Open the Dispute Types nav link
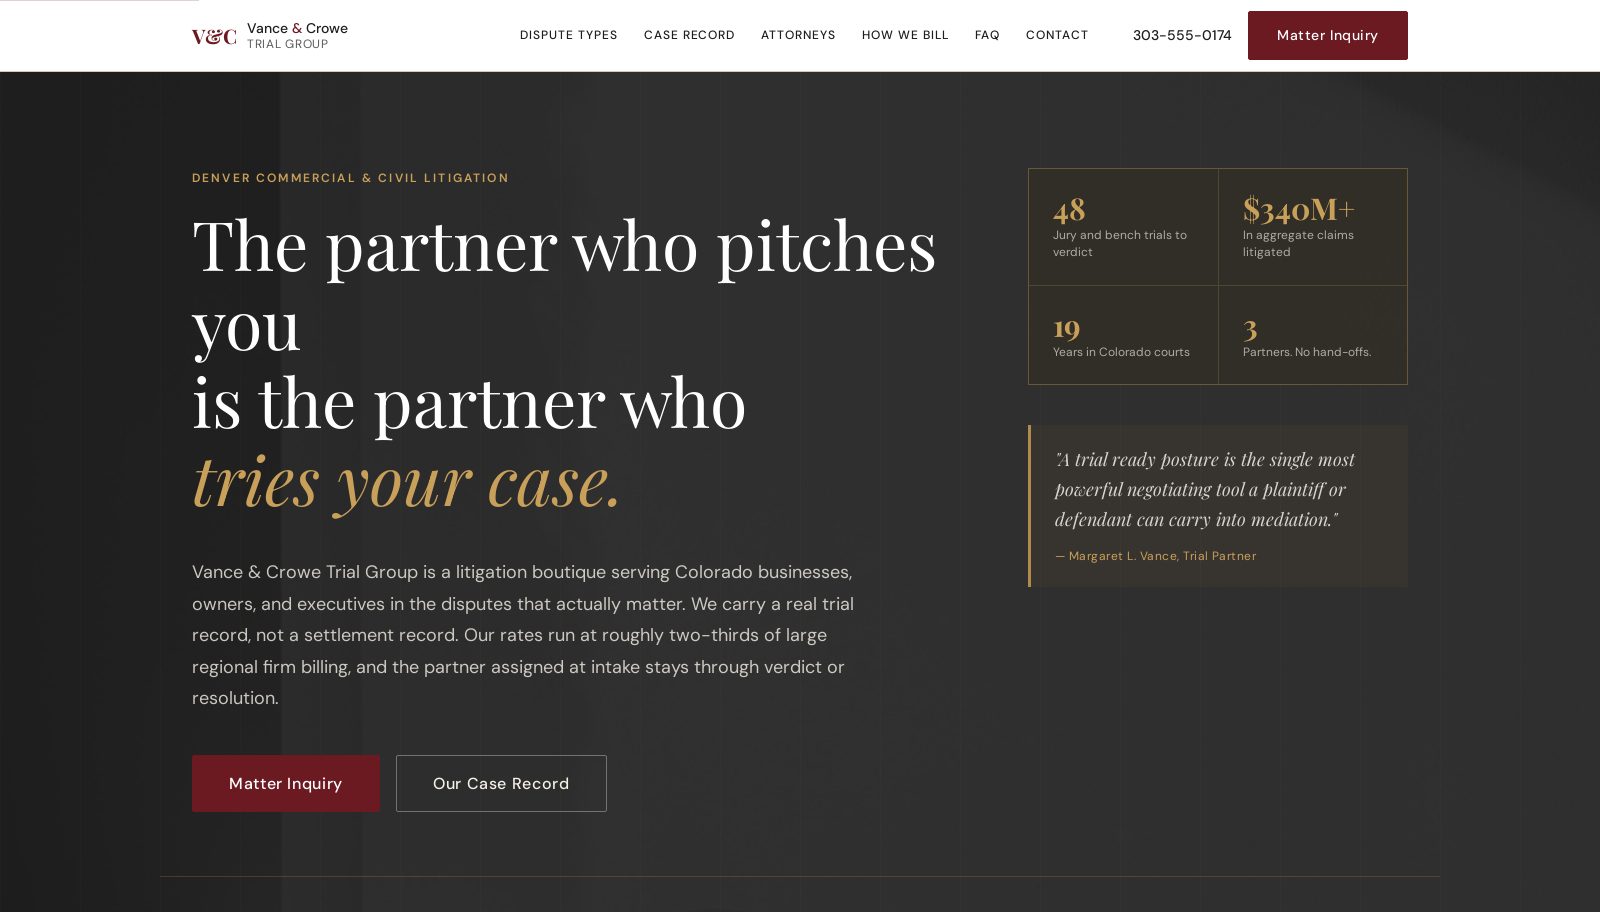1600x912 pixels. (x=568, y=35)
